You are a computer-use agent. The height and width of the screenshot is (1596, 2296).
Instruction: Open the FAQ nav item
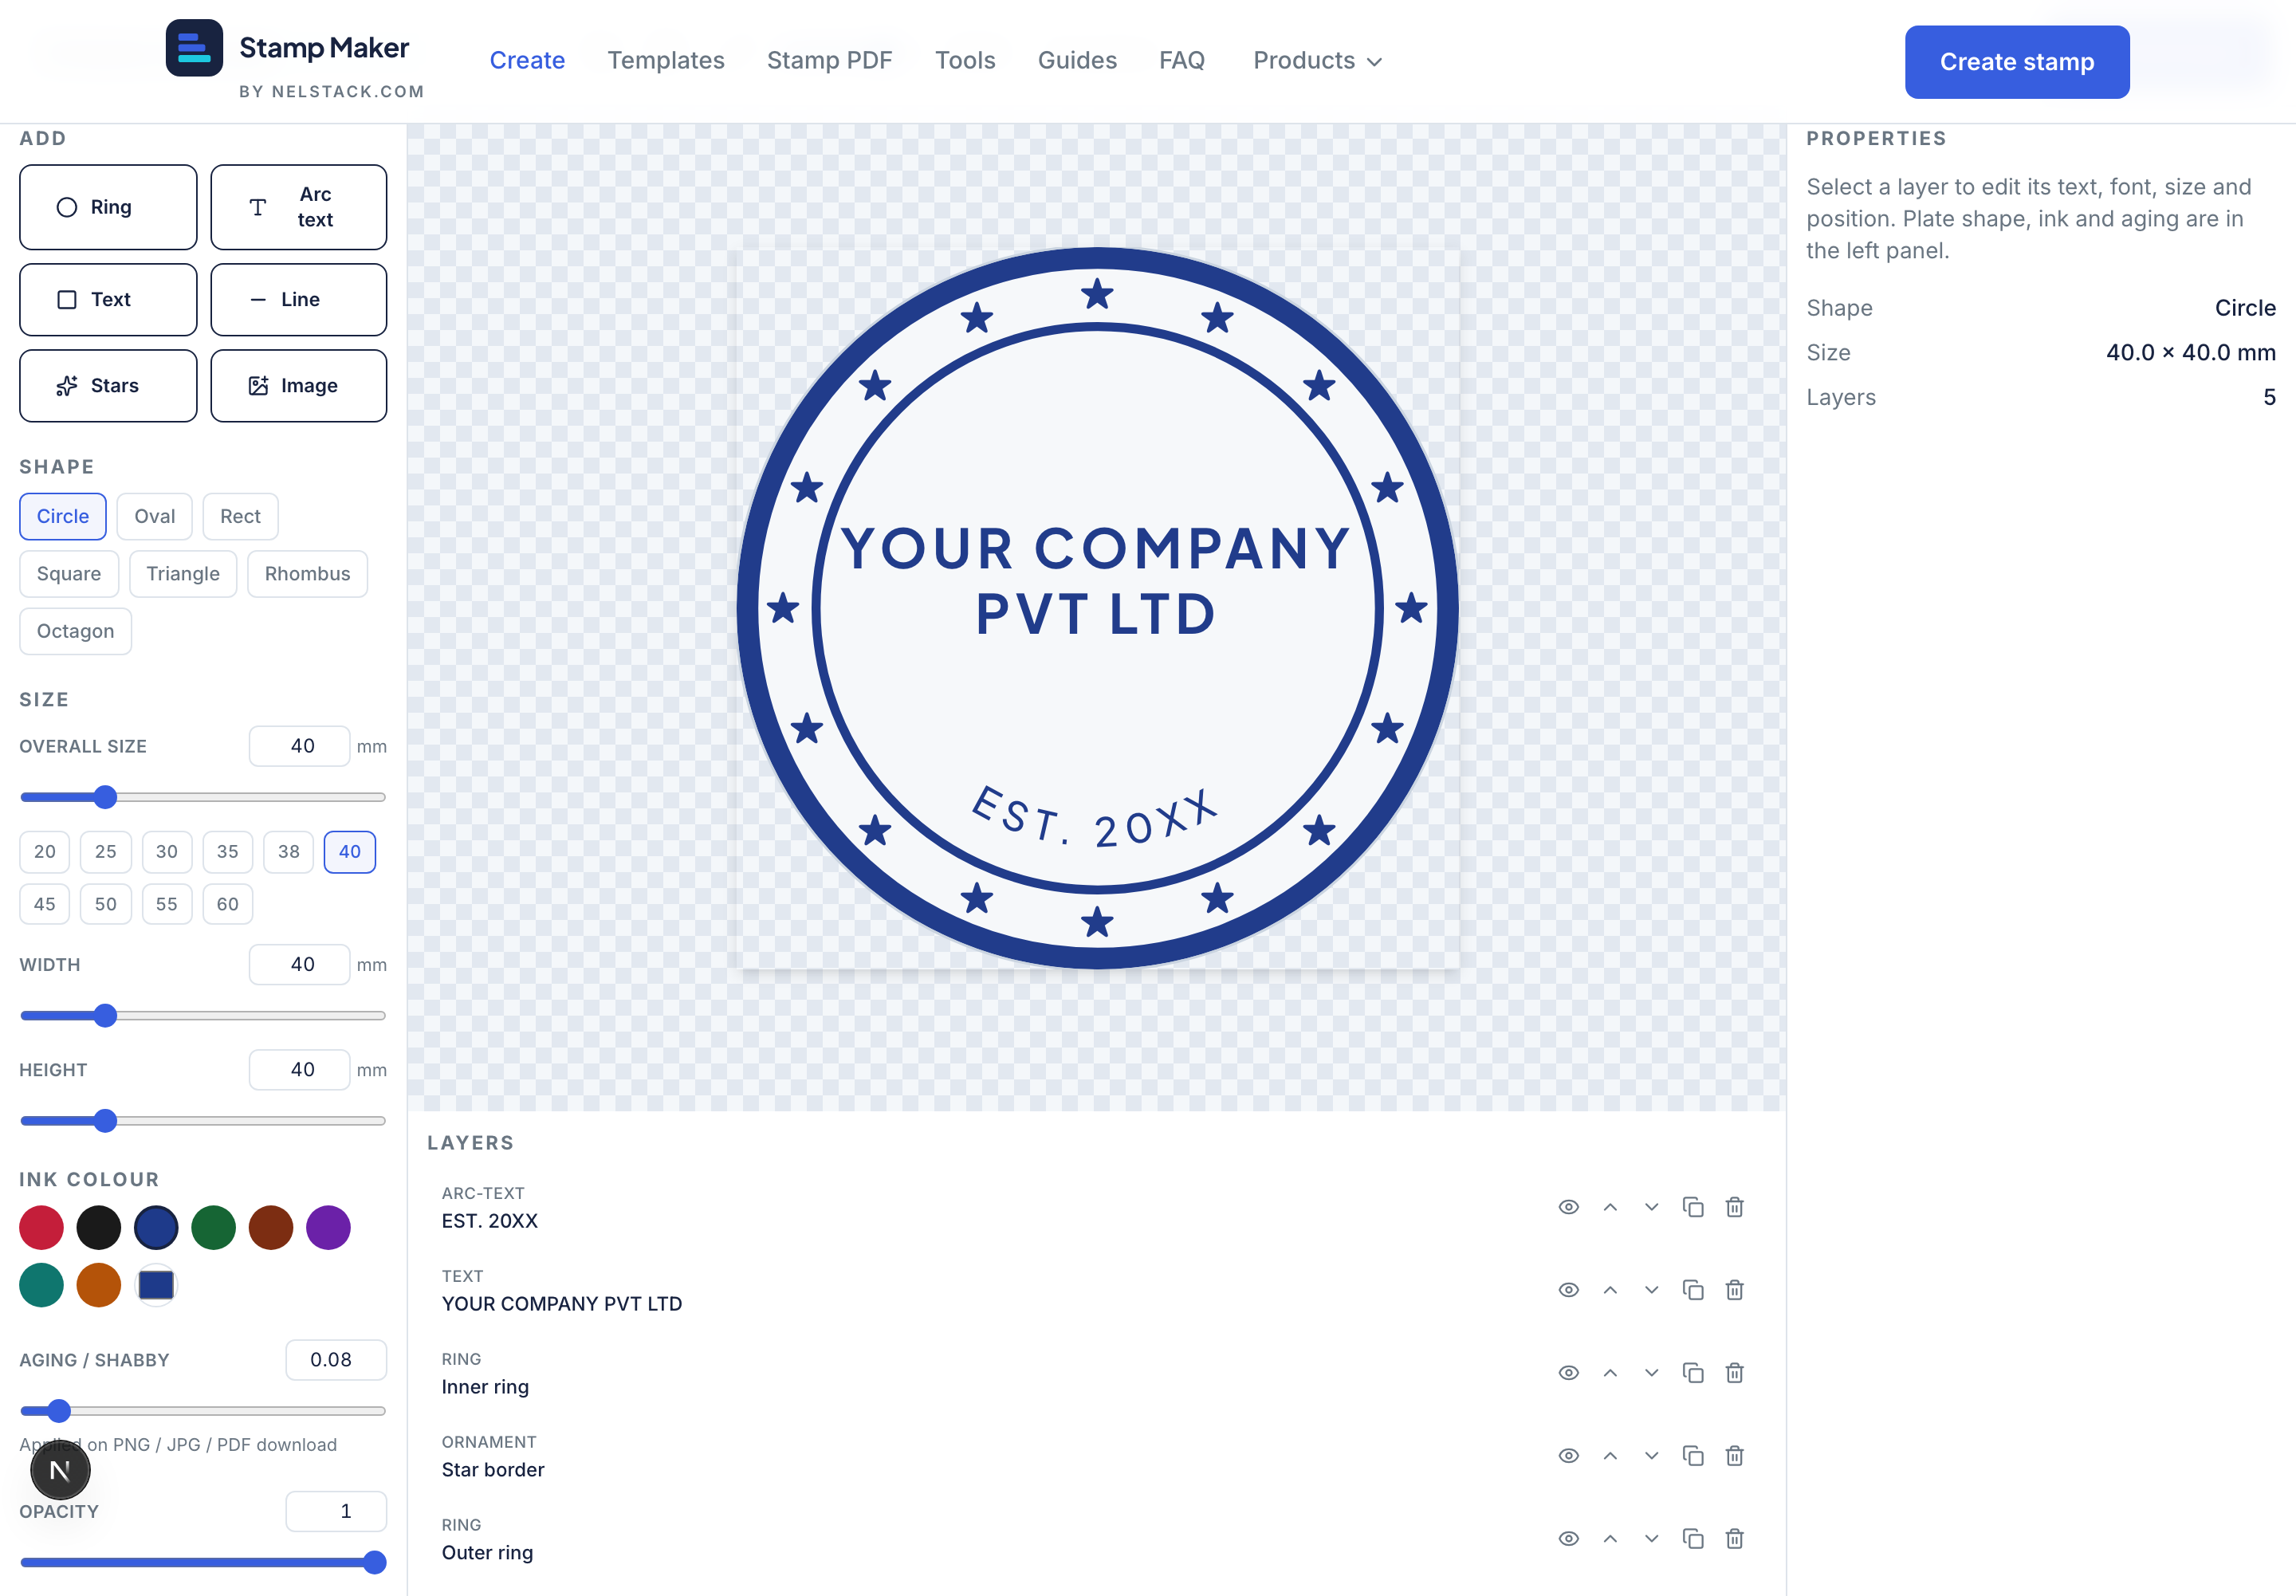[1181, 61]
